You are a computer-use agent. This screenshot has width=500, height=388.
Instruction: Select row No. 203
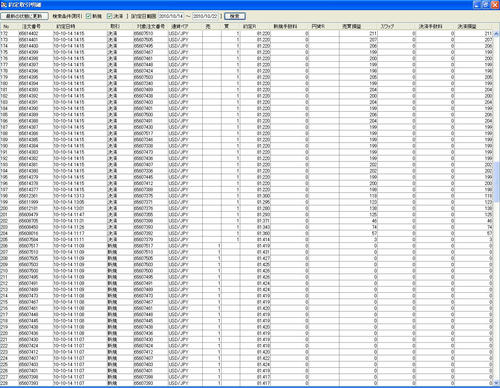click(247, 227)
